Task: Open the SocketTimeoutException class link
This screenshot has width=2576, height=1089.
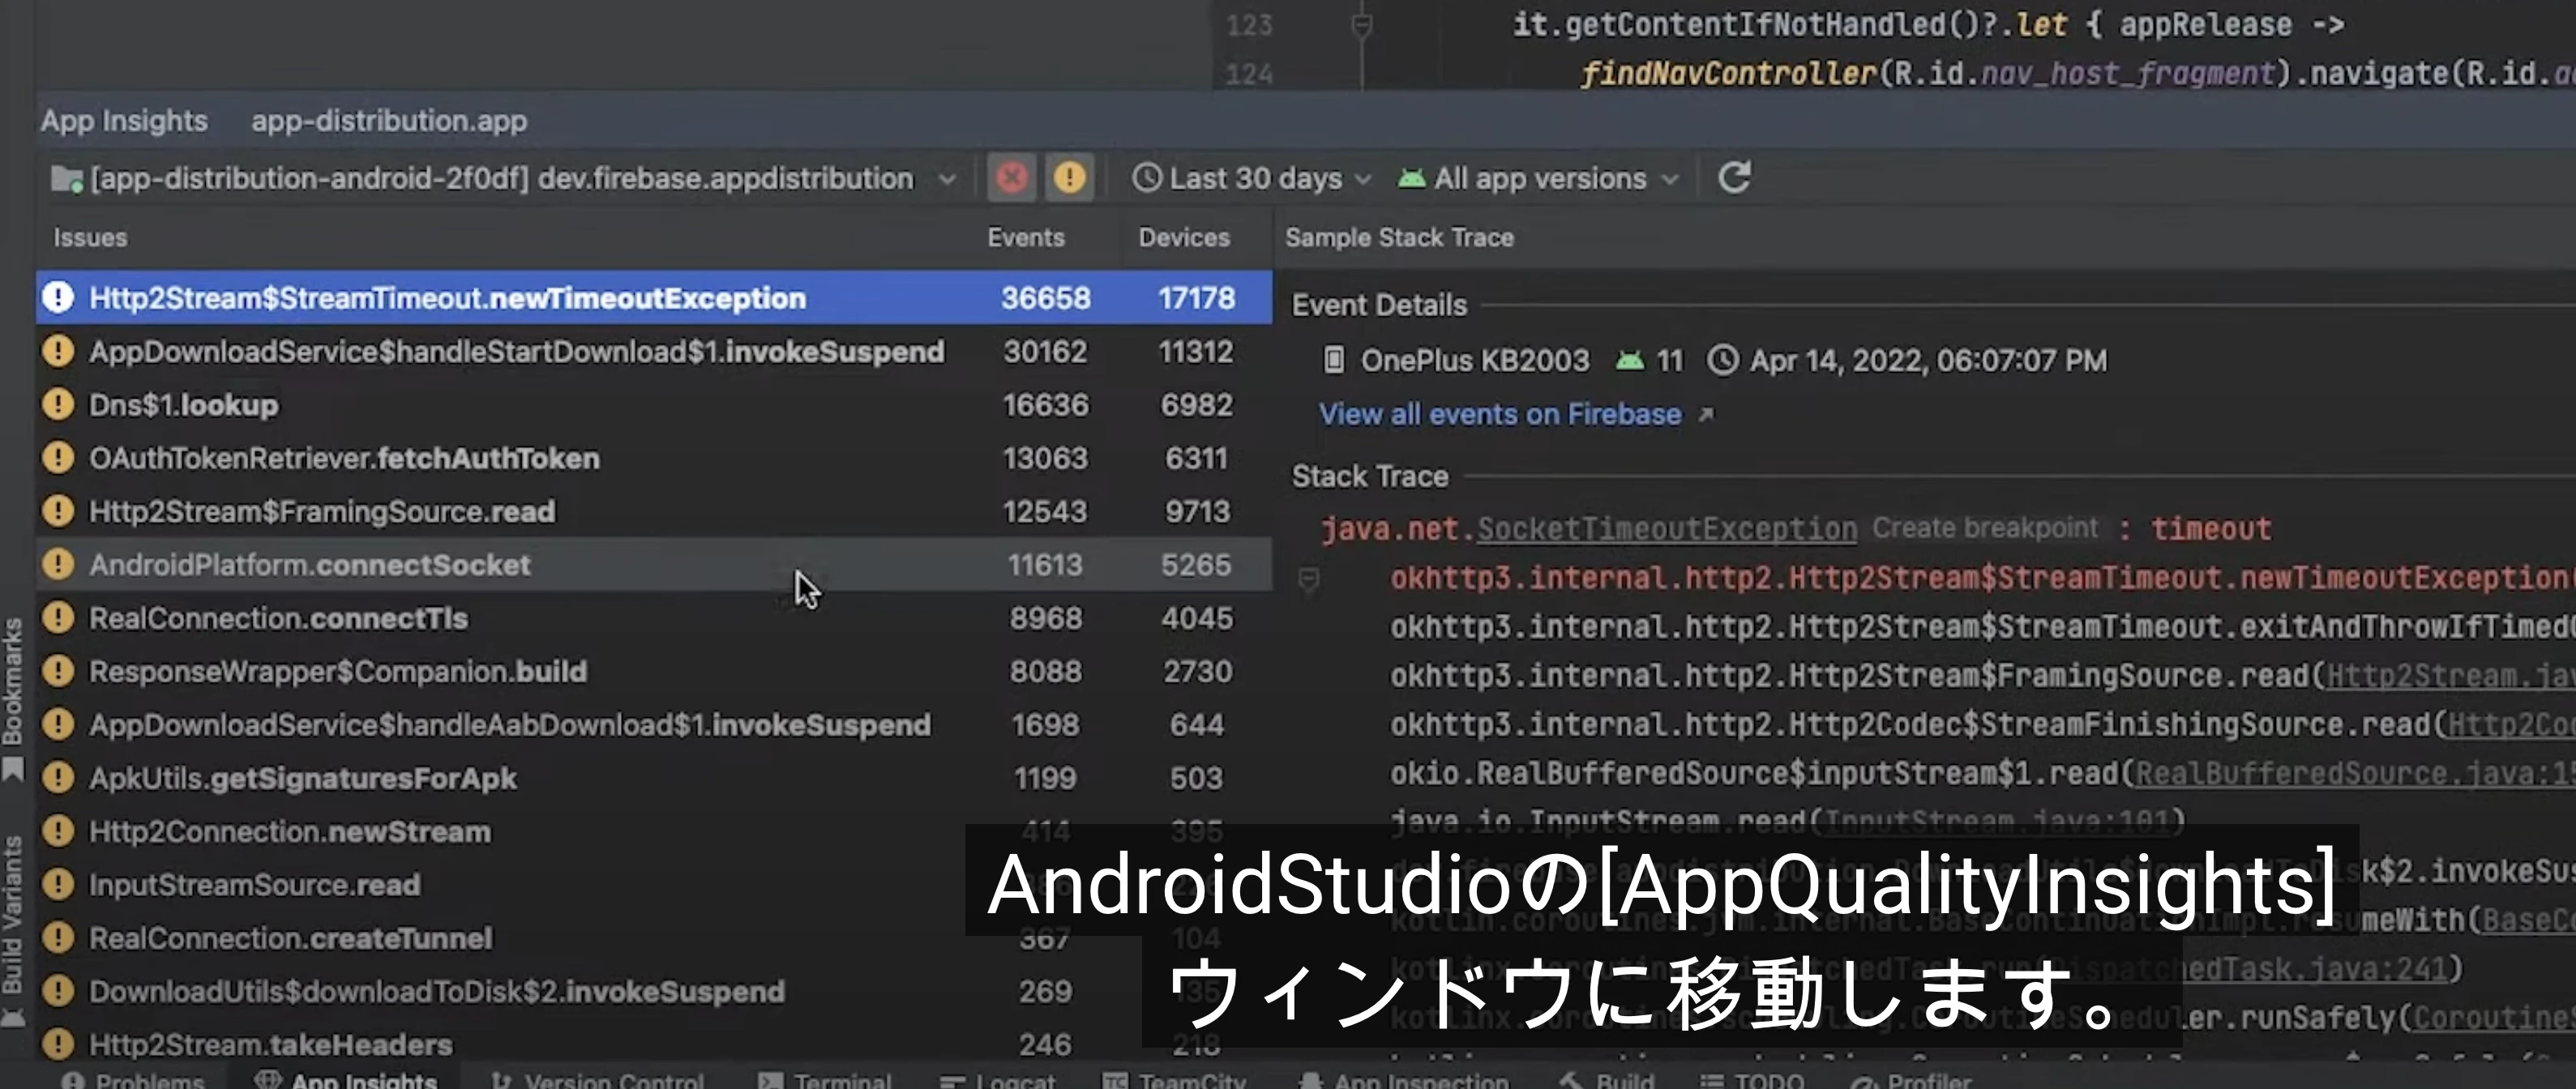Action: (1666, 528)
